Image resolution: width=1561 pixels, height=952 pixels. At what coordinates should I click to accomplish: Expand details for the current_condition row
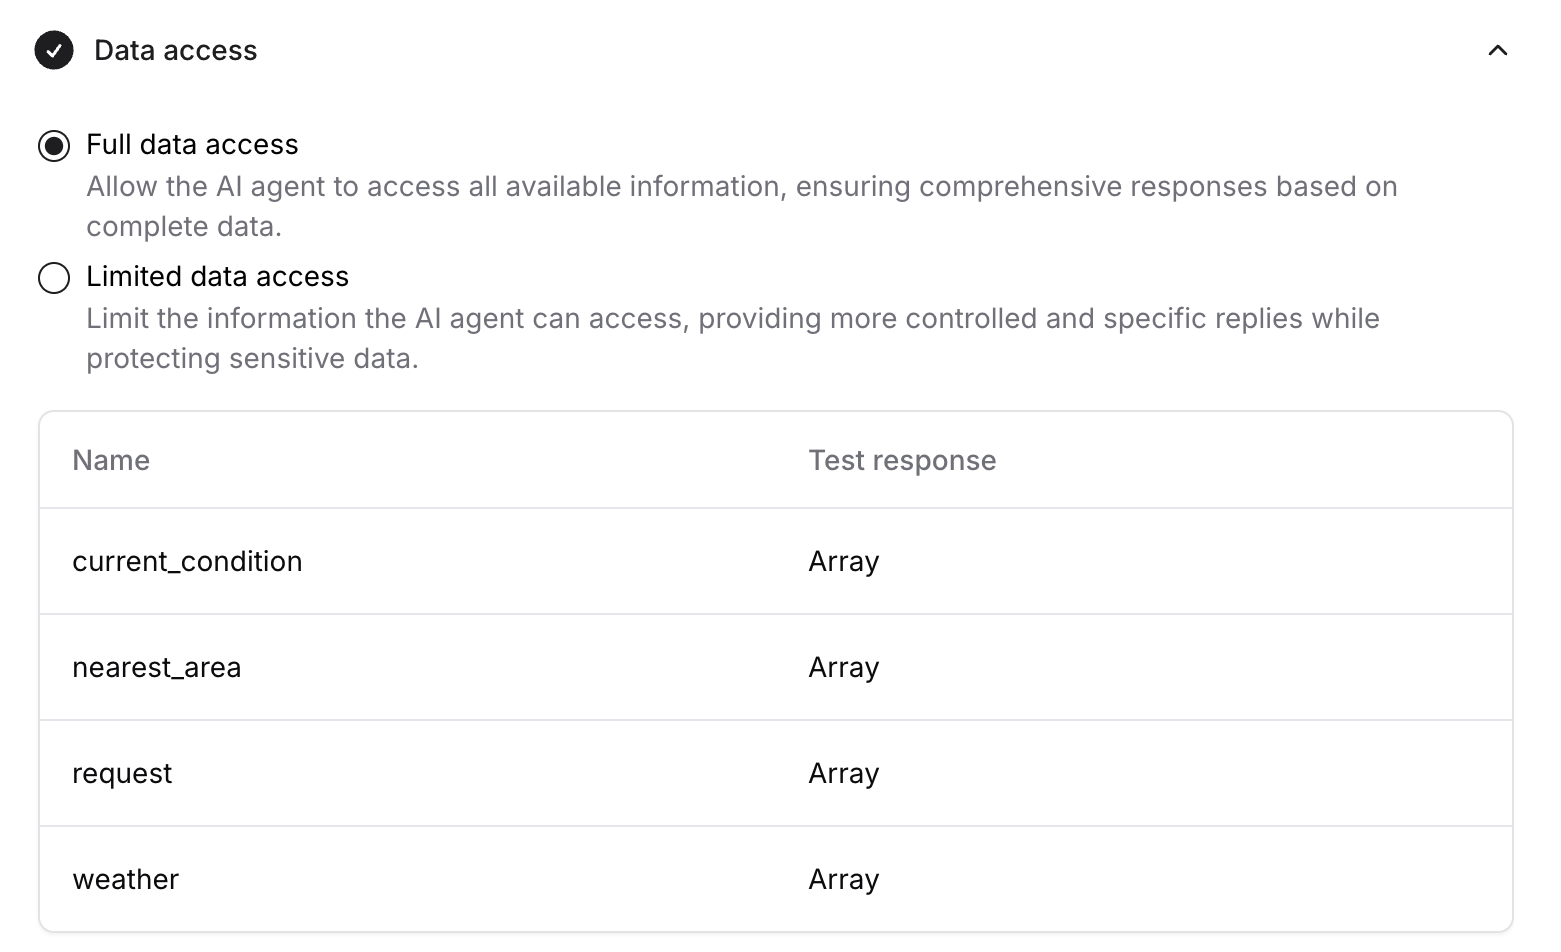187,561
